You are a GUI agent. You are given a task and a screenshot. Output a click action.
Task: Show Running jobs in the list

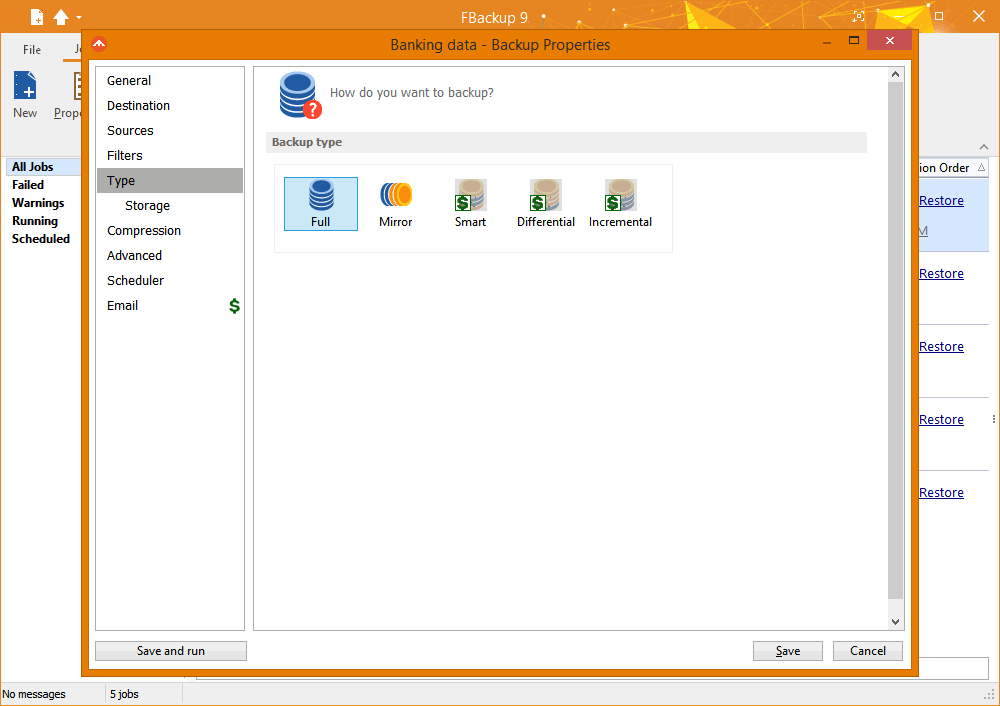coord(35,221)
